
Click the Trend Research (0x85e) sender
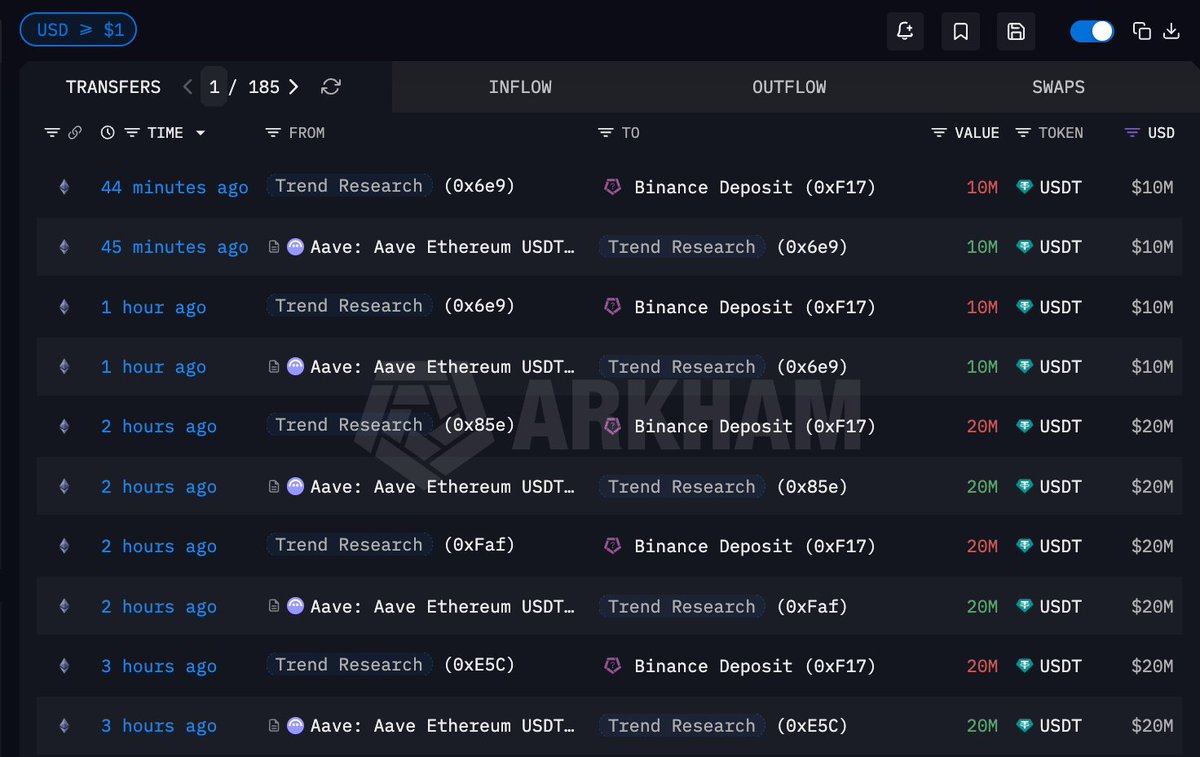tap(390, 425)
